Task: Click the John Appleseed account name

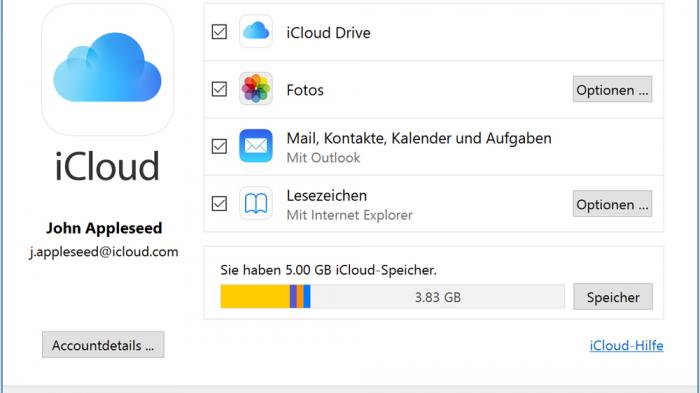Action: 104,228
